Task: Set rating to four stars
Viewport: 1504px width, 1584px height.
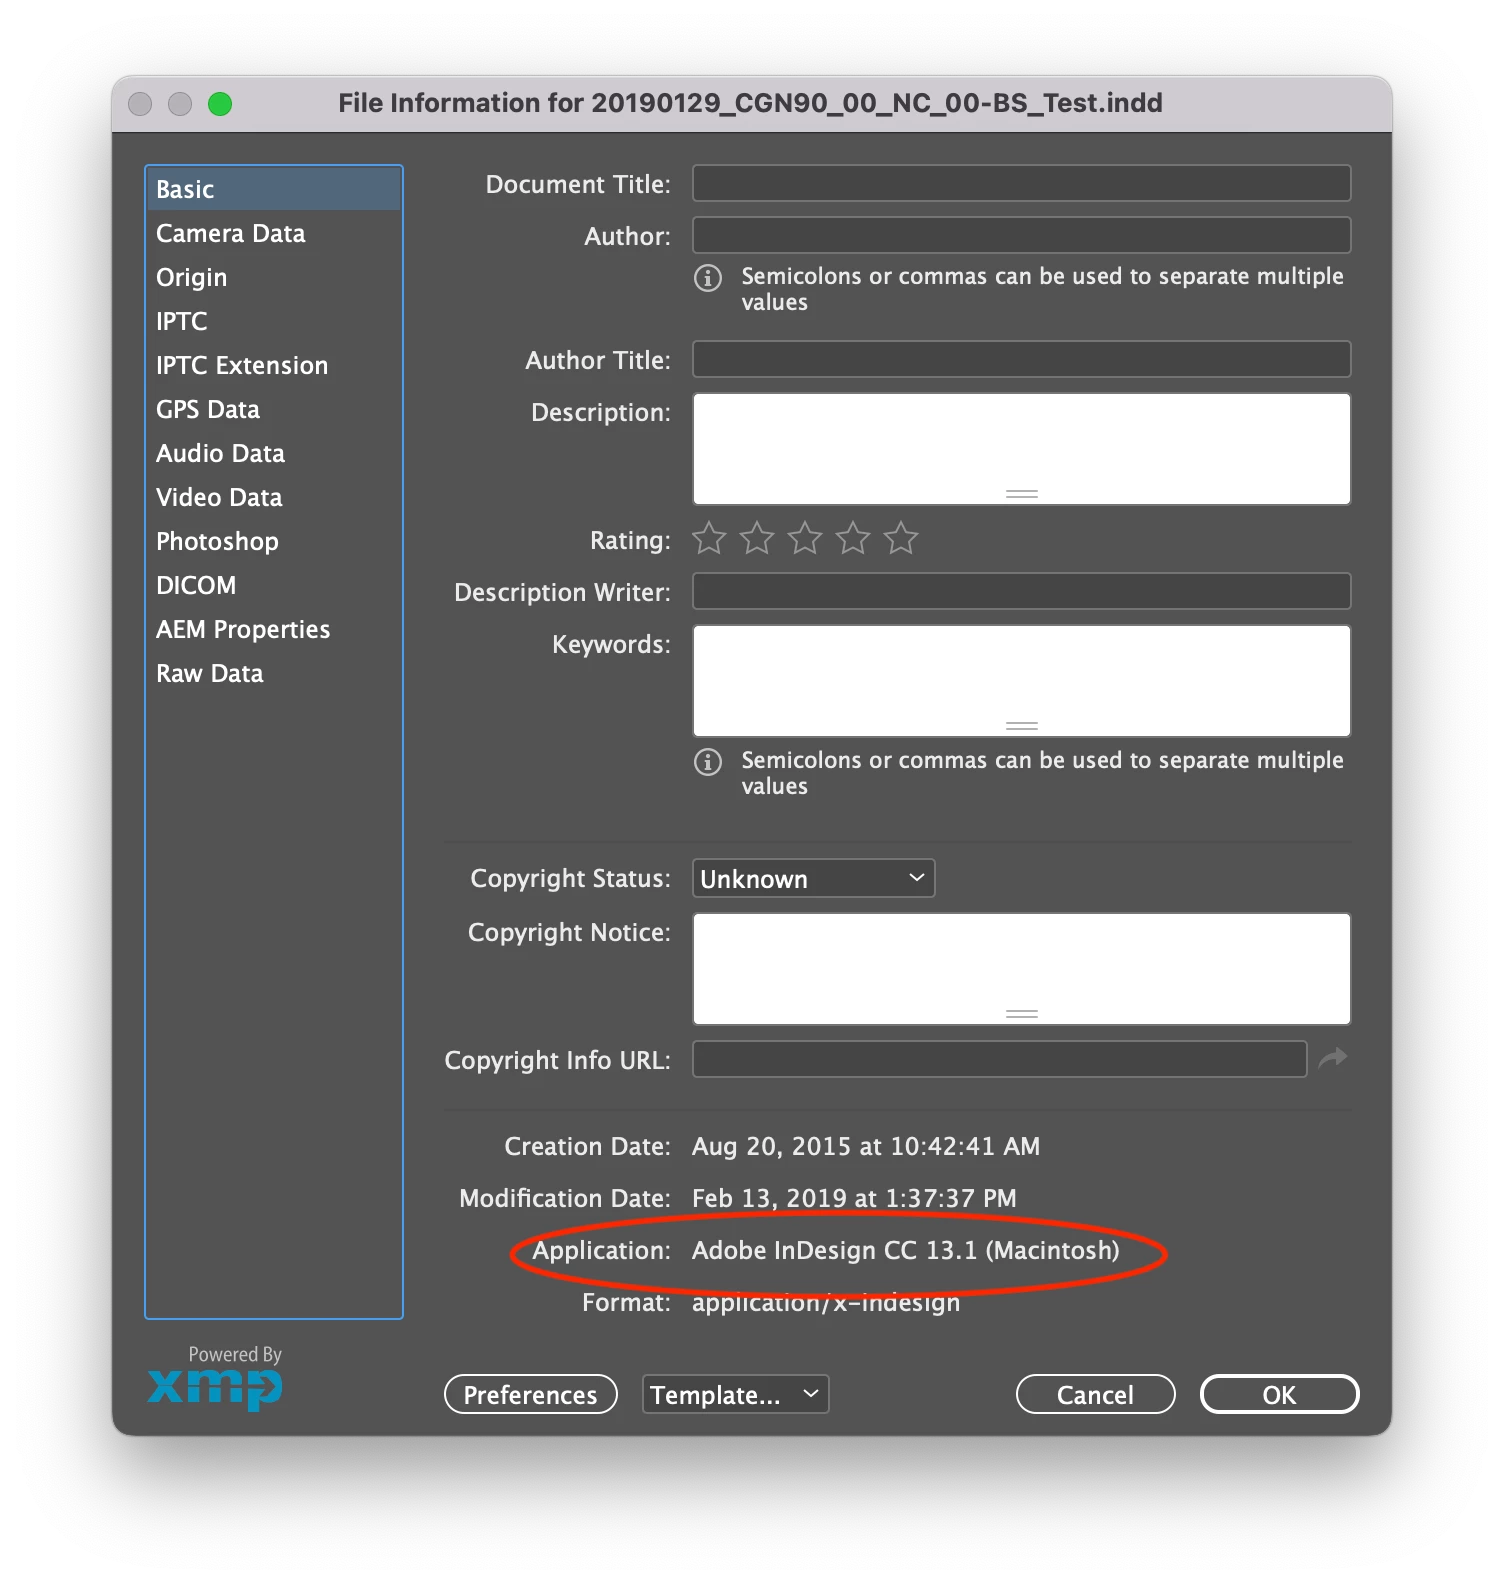Action: [x=853, y=538]
